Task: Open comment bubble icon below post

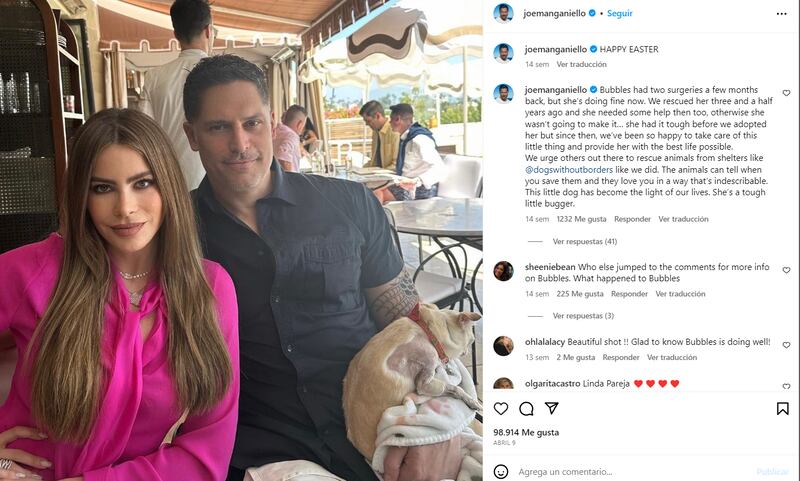Action: [526, 408]
